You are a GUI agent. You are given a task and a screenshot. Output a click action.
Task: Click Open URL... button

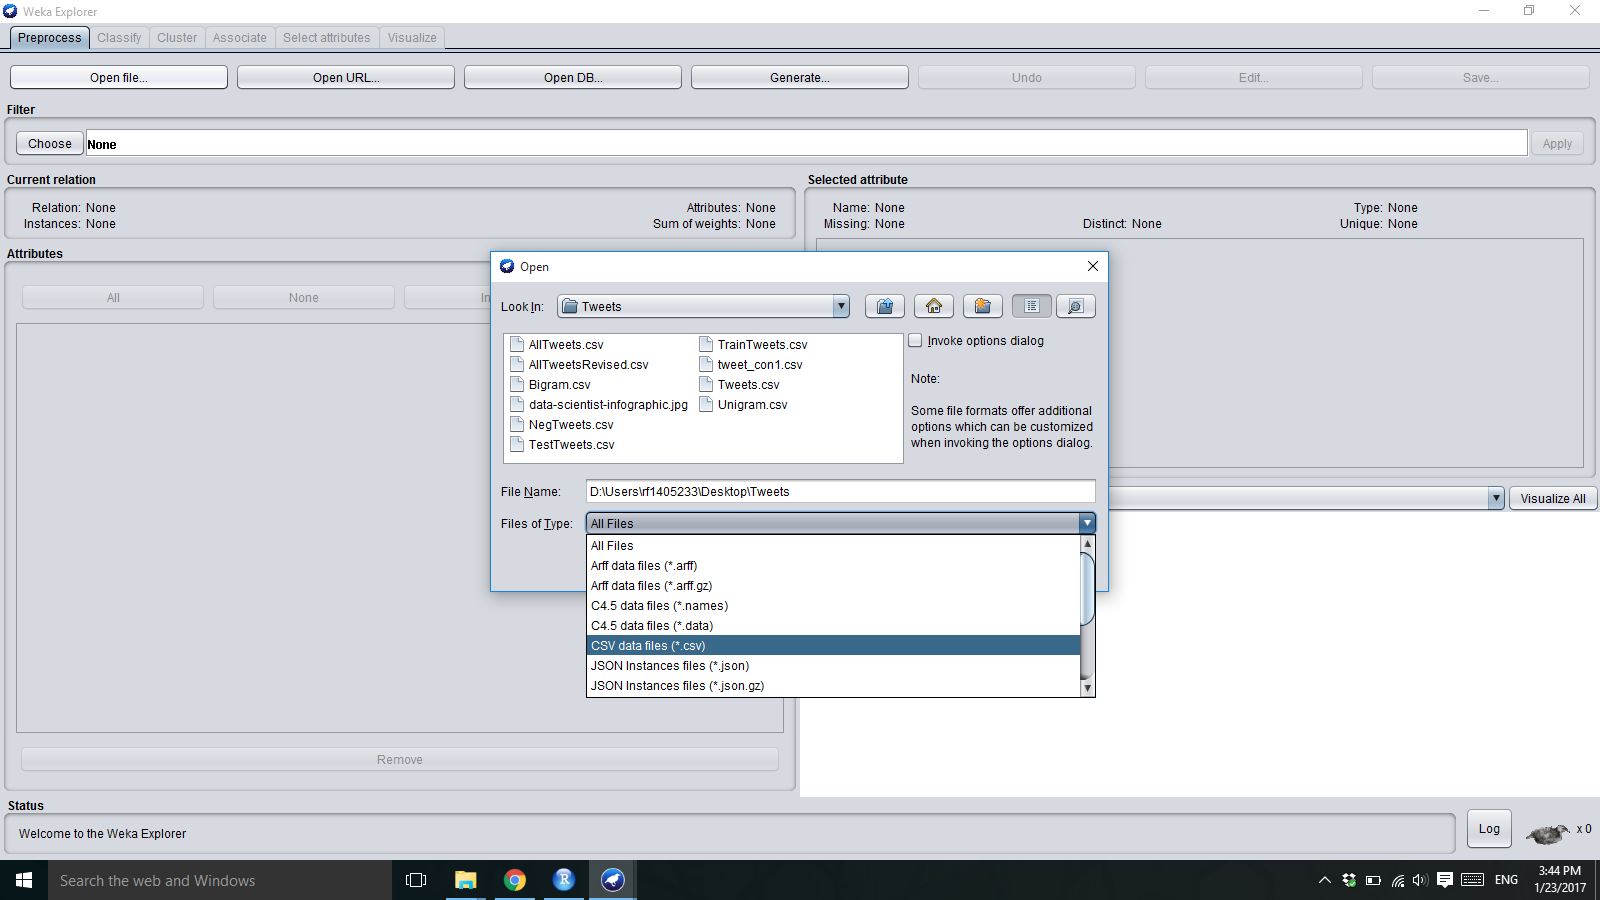346,77
